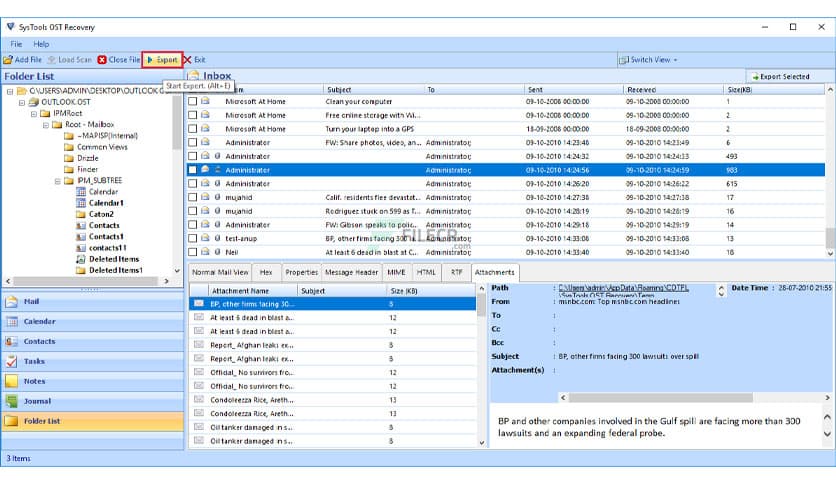Viewport: 836px width, 484px height.
Task: Click the Export Selected button
Action: pos(781,77)
